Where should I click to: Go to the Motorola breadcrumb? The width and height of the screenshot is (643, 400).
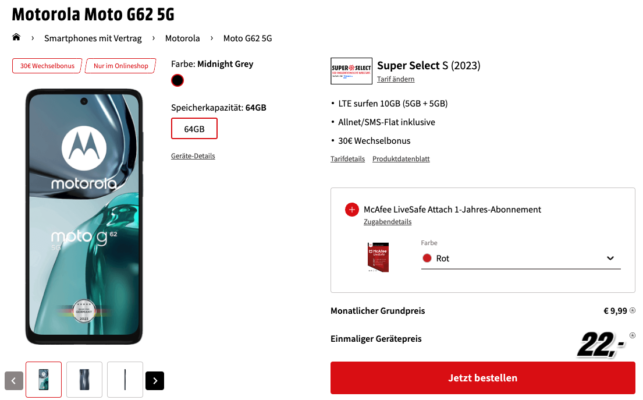click(x=182, y=38)
